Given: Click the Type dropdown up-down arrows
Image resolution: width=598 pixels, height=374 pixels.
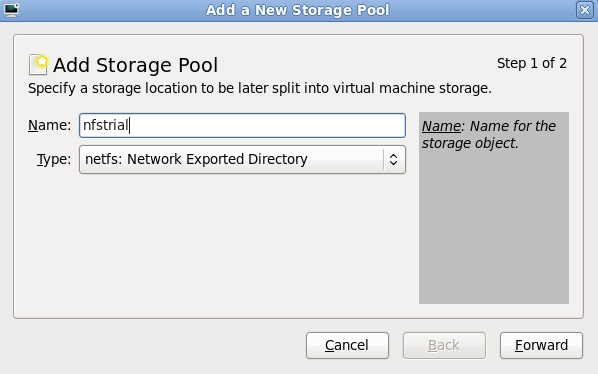Looking at the screenshot, I should coord(394,159).
